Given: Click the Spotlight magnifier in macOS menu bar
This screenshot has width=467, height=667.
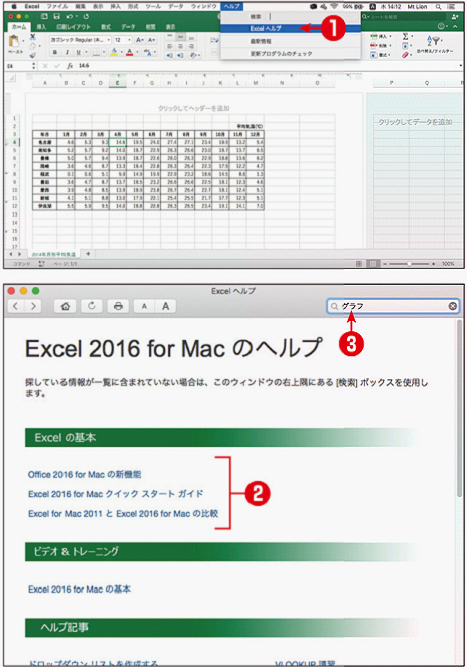Looking at the screenshot, I should click(x=438, y=6).
